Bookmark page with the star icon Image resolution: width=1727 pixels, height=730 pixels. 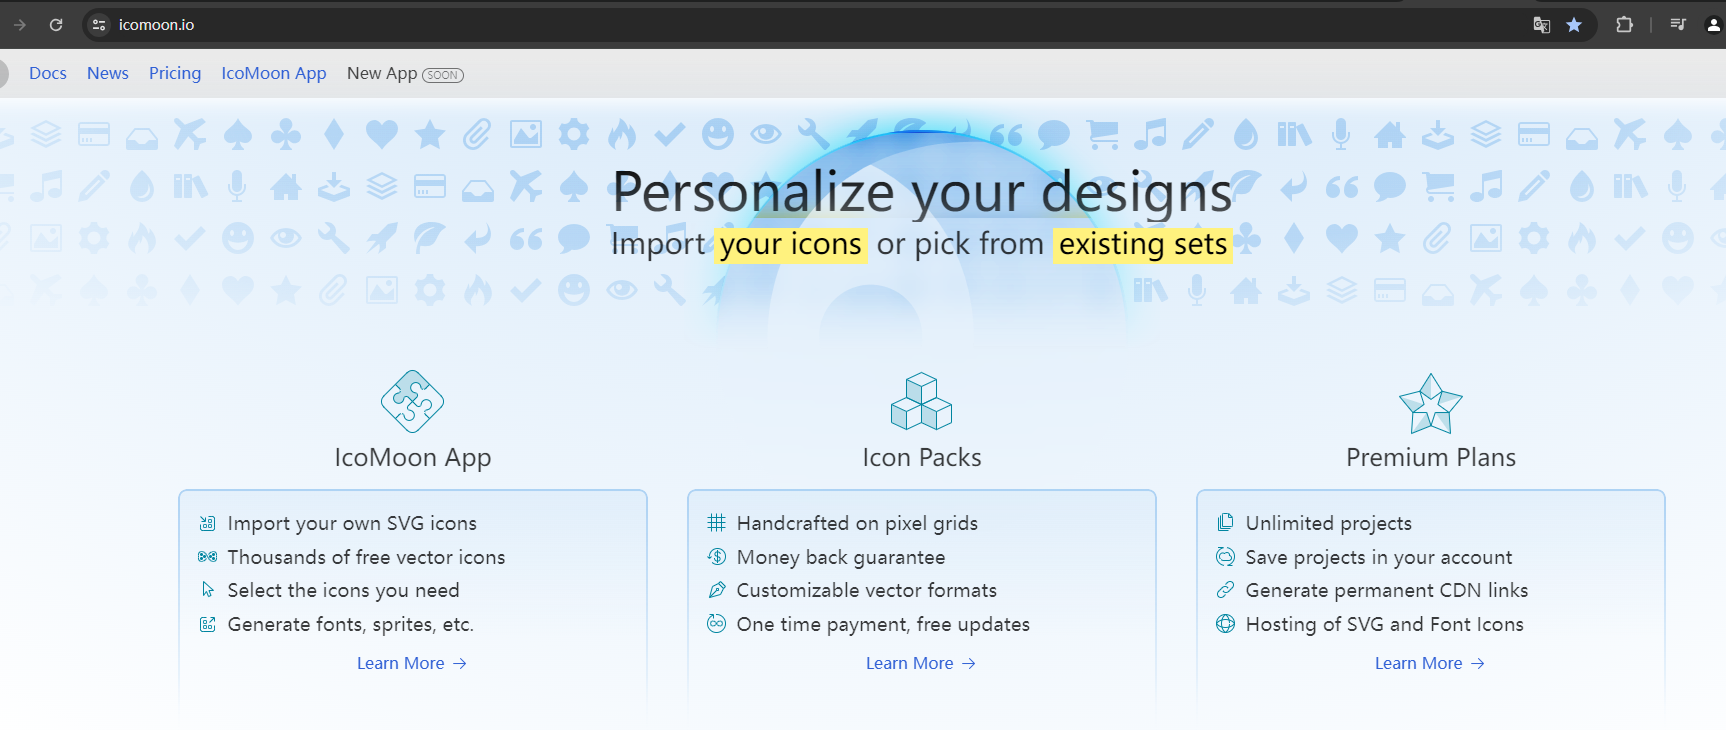pyautogui.click(x=1574, y=25)
